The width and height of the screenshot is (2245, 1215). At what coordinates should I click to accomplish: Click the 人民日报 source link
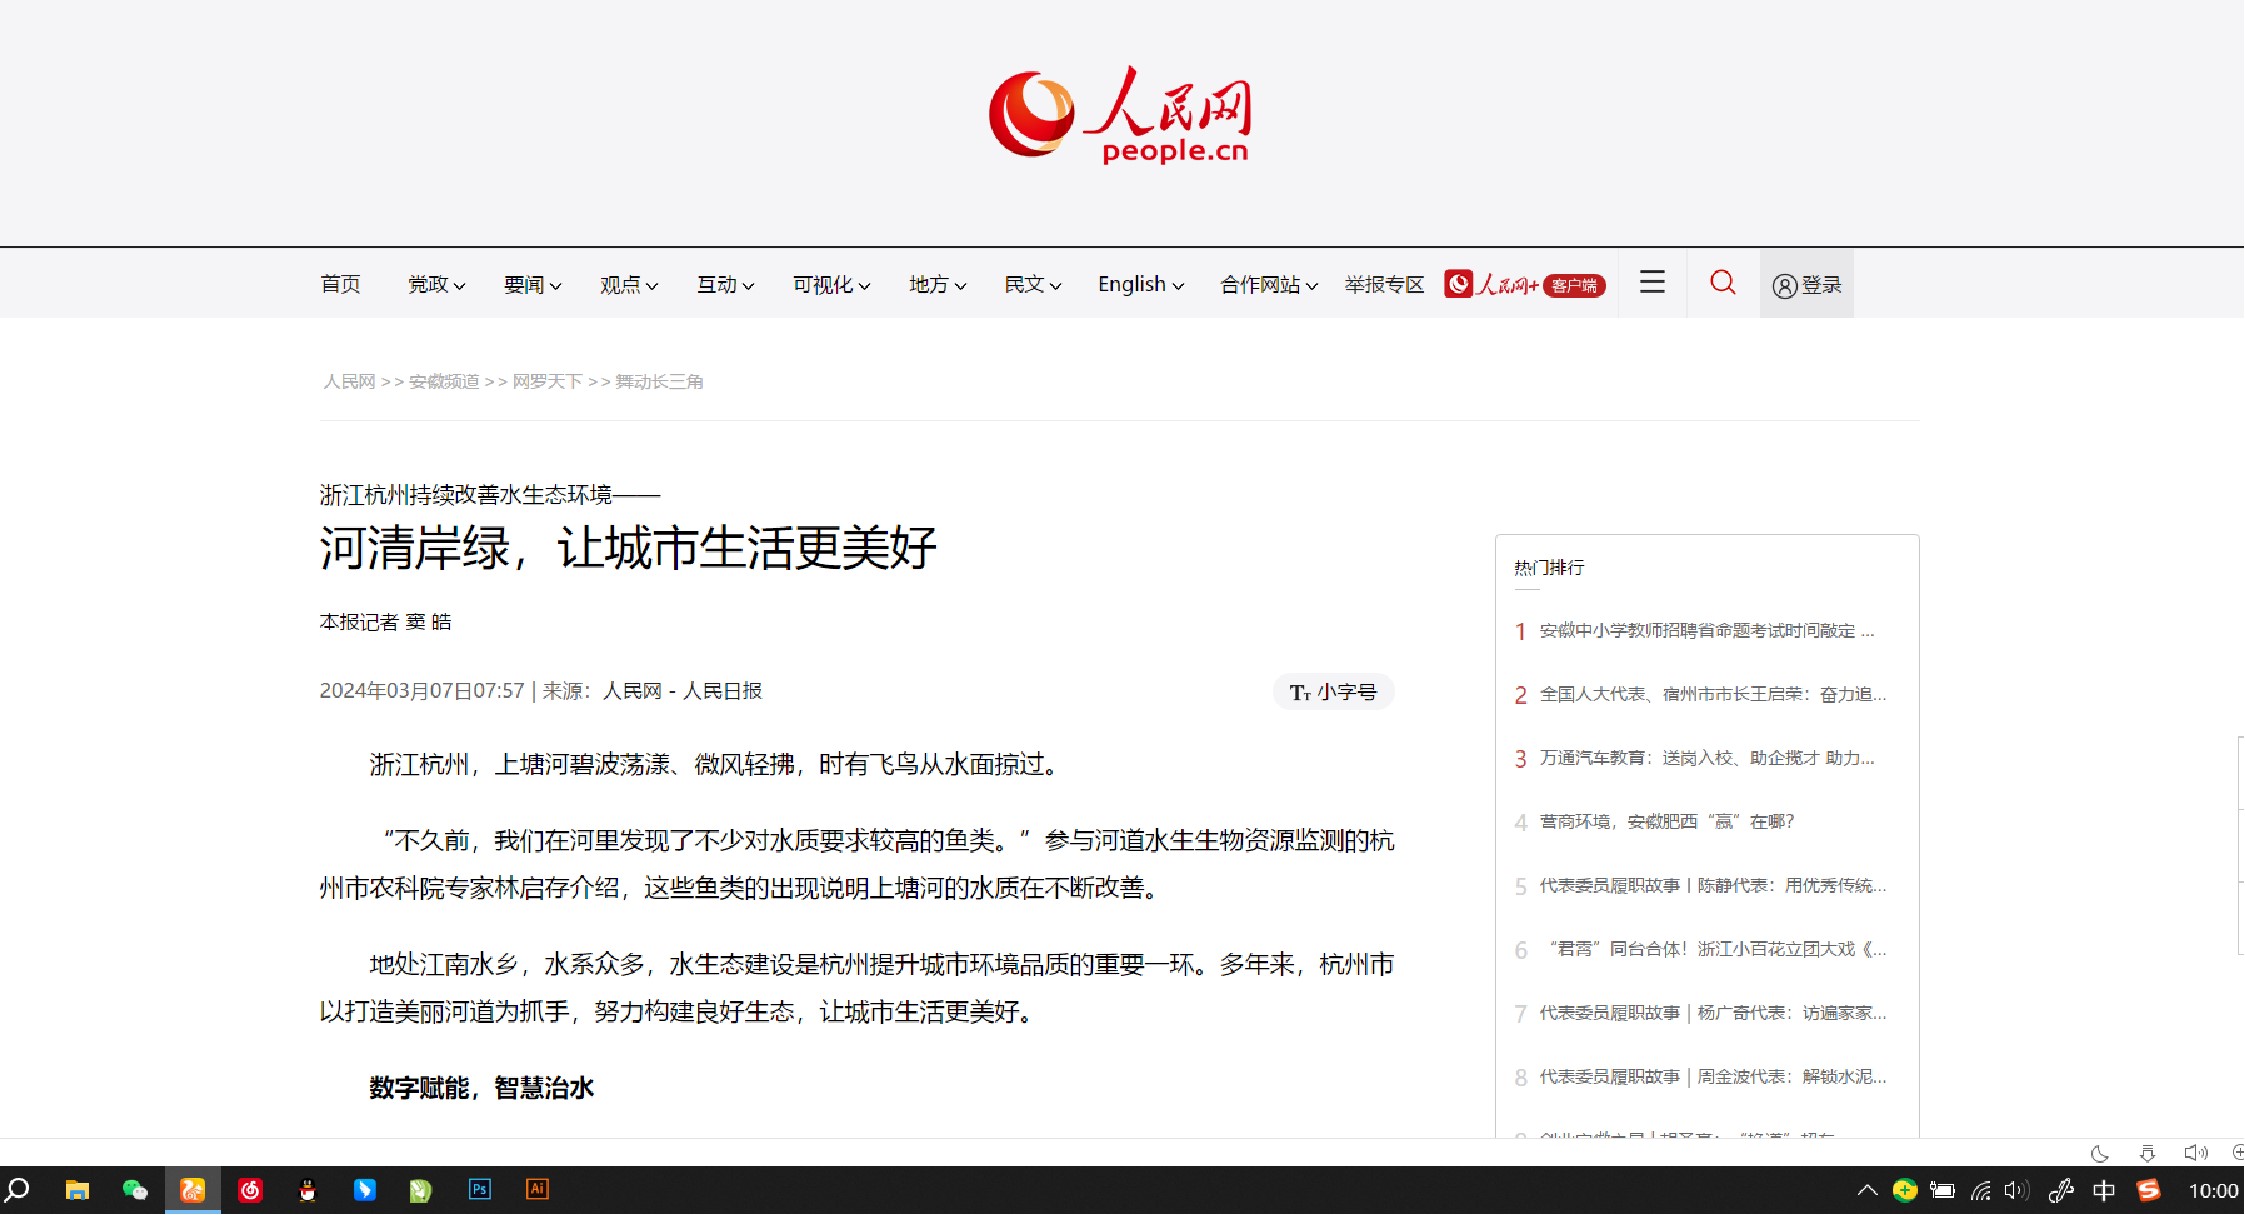tap(722, 691)
